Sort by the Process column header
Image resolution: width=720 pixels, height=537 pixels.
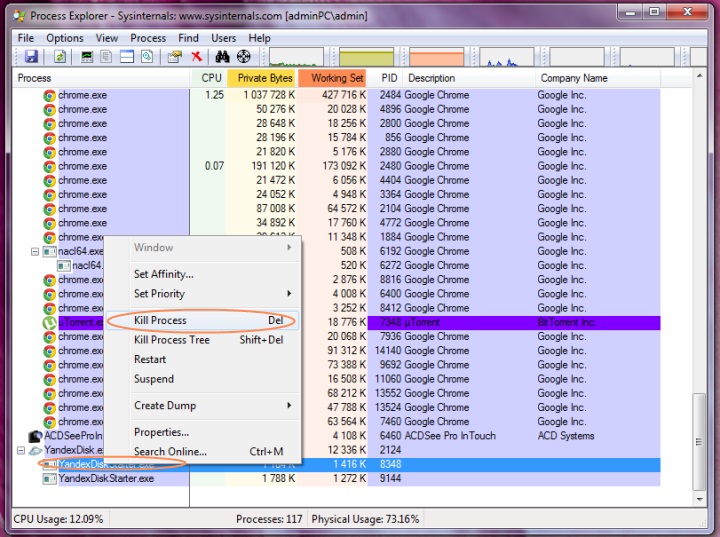(101, 78)
